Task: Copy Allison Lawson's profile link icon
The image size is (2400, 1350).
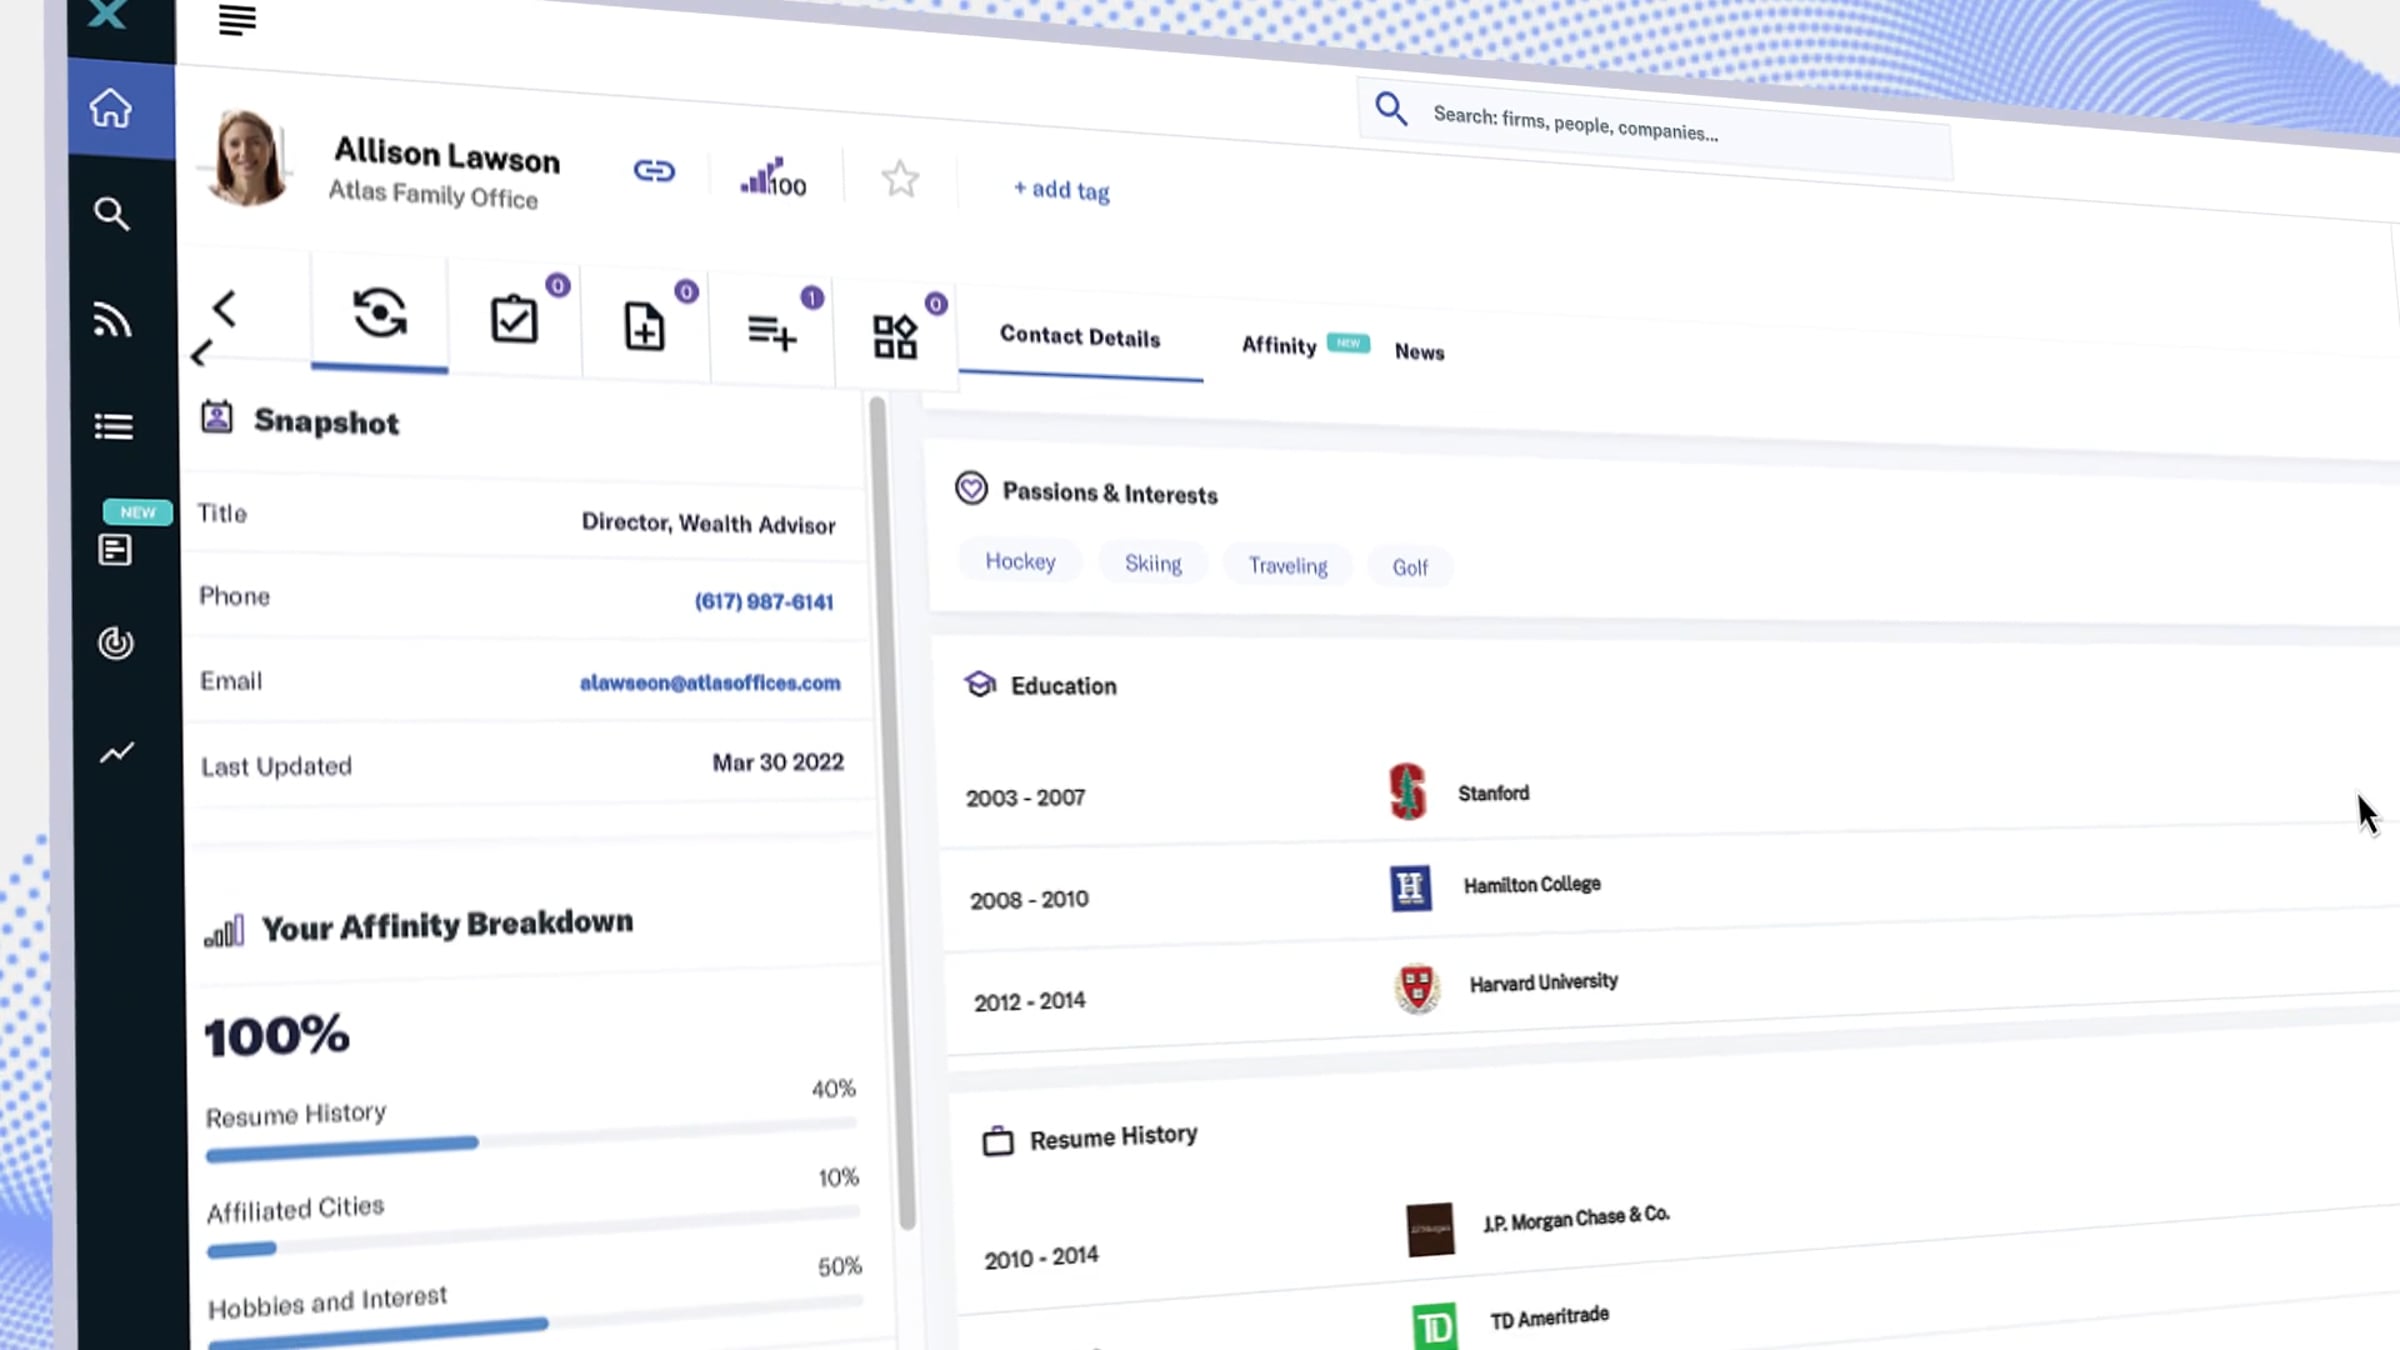Action: pyautogui.click(x=654, y=171)
